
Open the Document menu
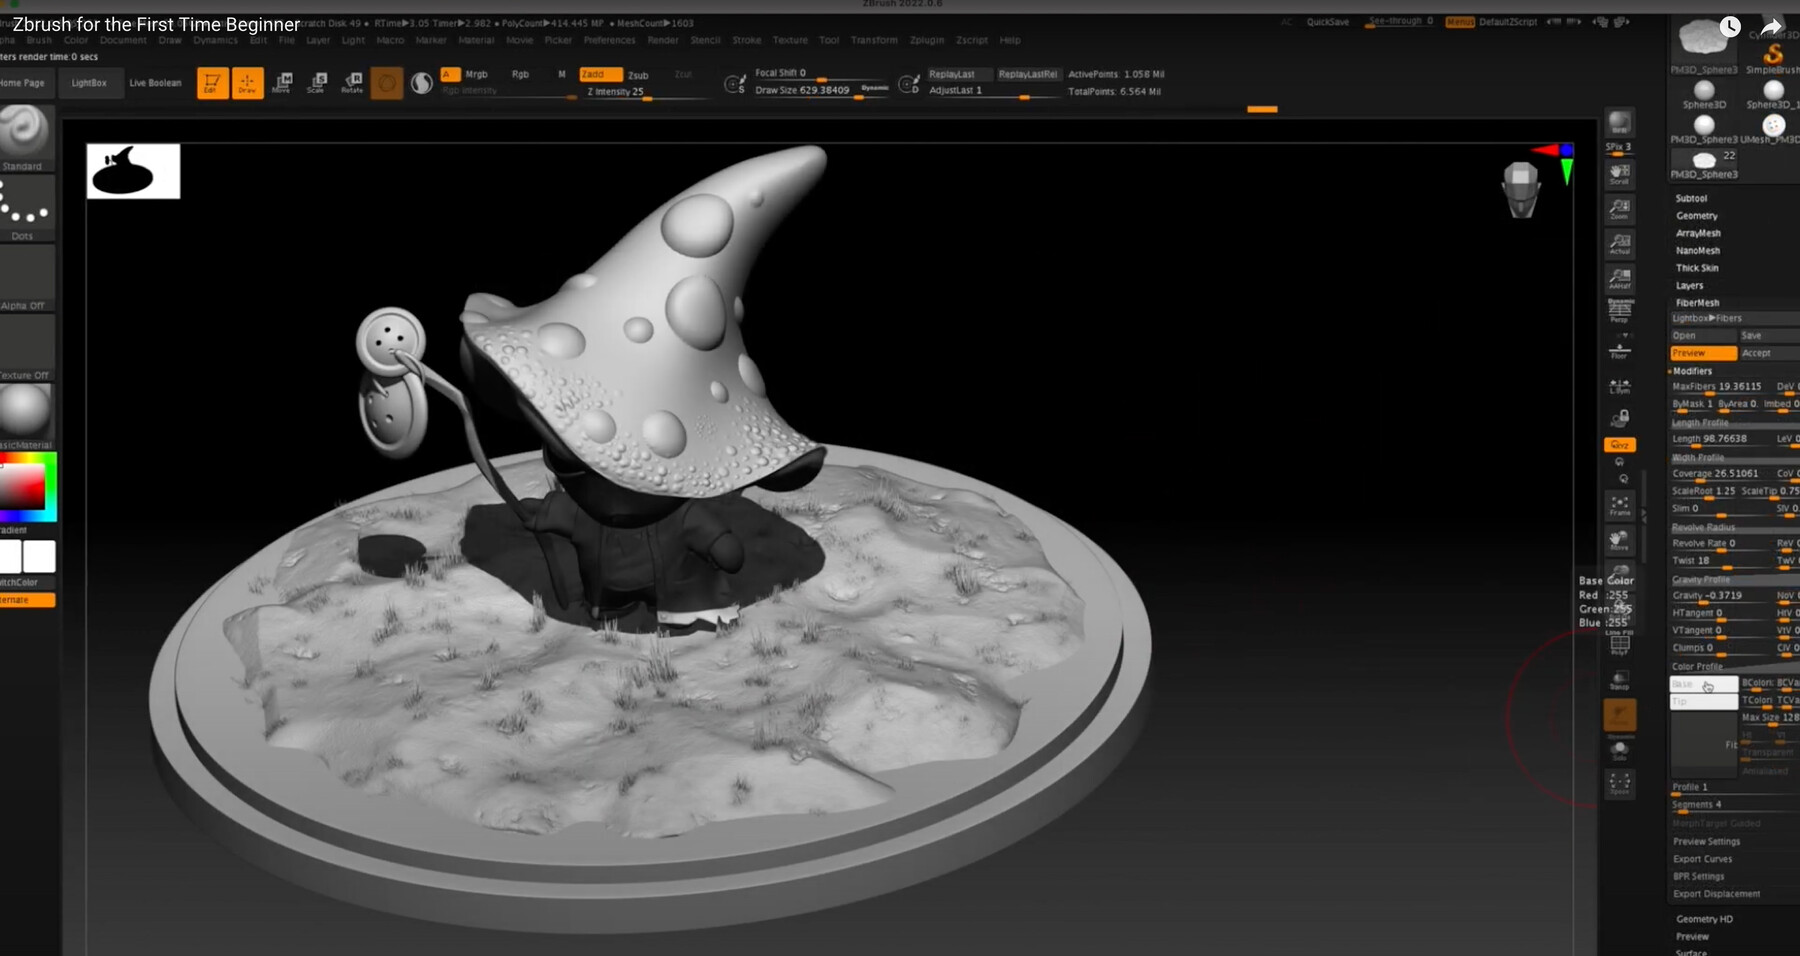click(123, 40)
